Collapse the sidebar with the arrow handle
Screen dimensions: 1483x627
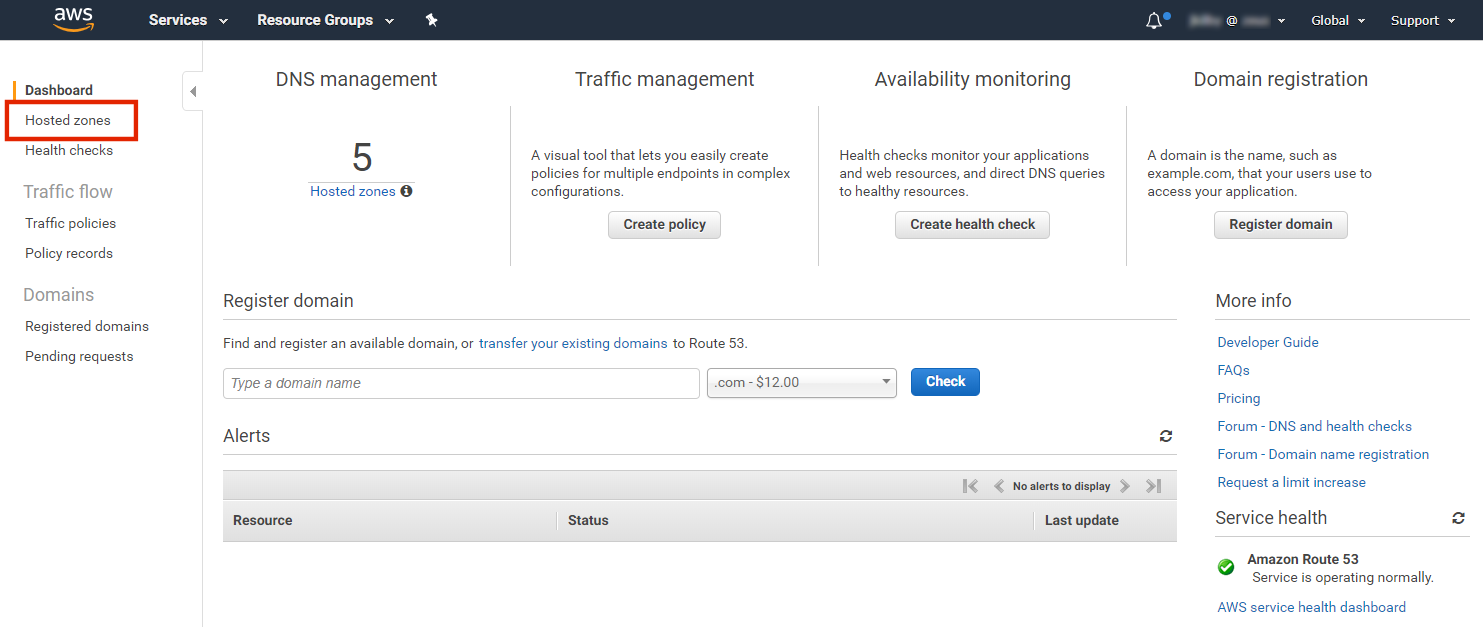(193, 92)
